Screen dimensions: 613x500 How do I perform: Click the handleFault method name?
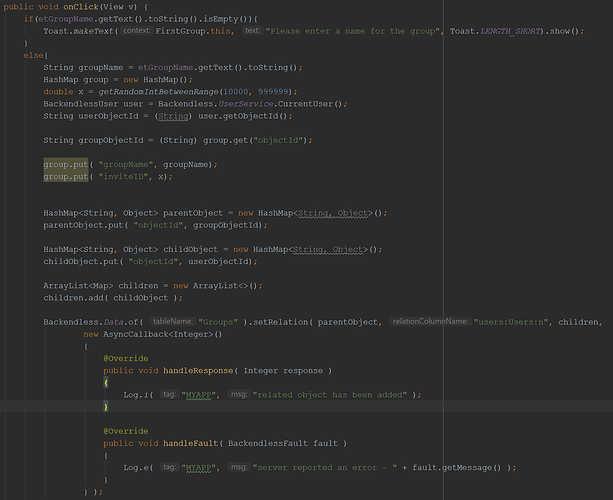tap(190, 443)
